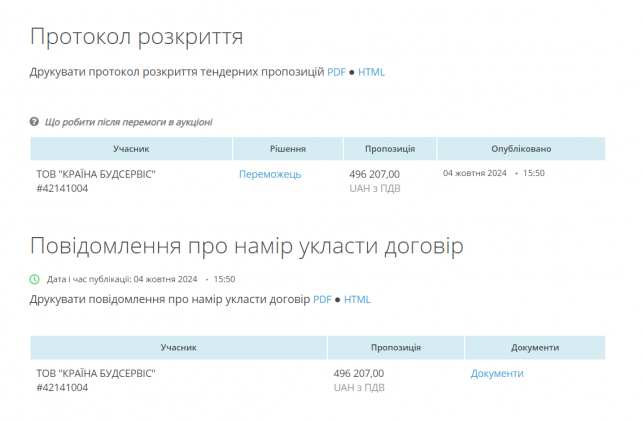This screenshot has width=643, height=421.
Task: Open the 'Документи' link in the bottom table
Action: coord(497,373)
